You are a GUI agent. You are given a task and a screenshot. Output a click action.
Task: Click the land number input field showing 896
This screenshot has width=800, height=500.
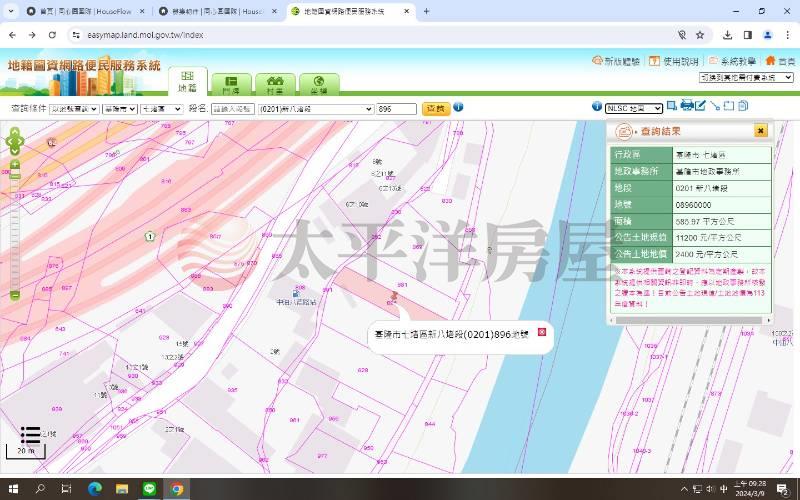click(x=396, y=108)
